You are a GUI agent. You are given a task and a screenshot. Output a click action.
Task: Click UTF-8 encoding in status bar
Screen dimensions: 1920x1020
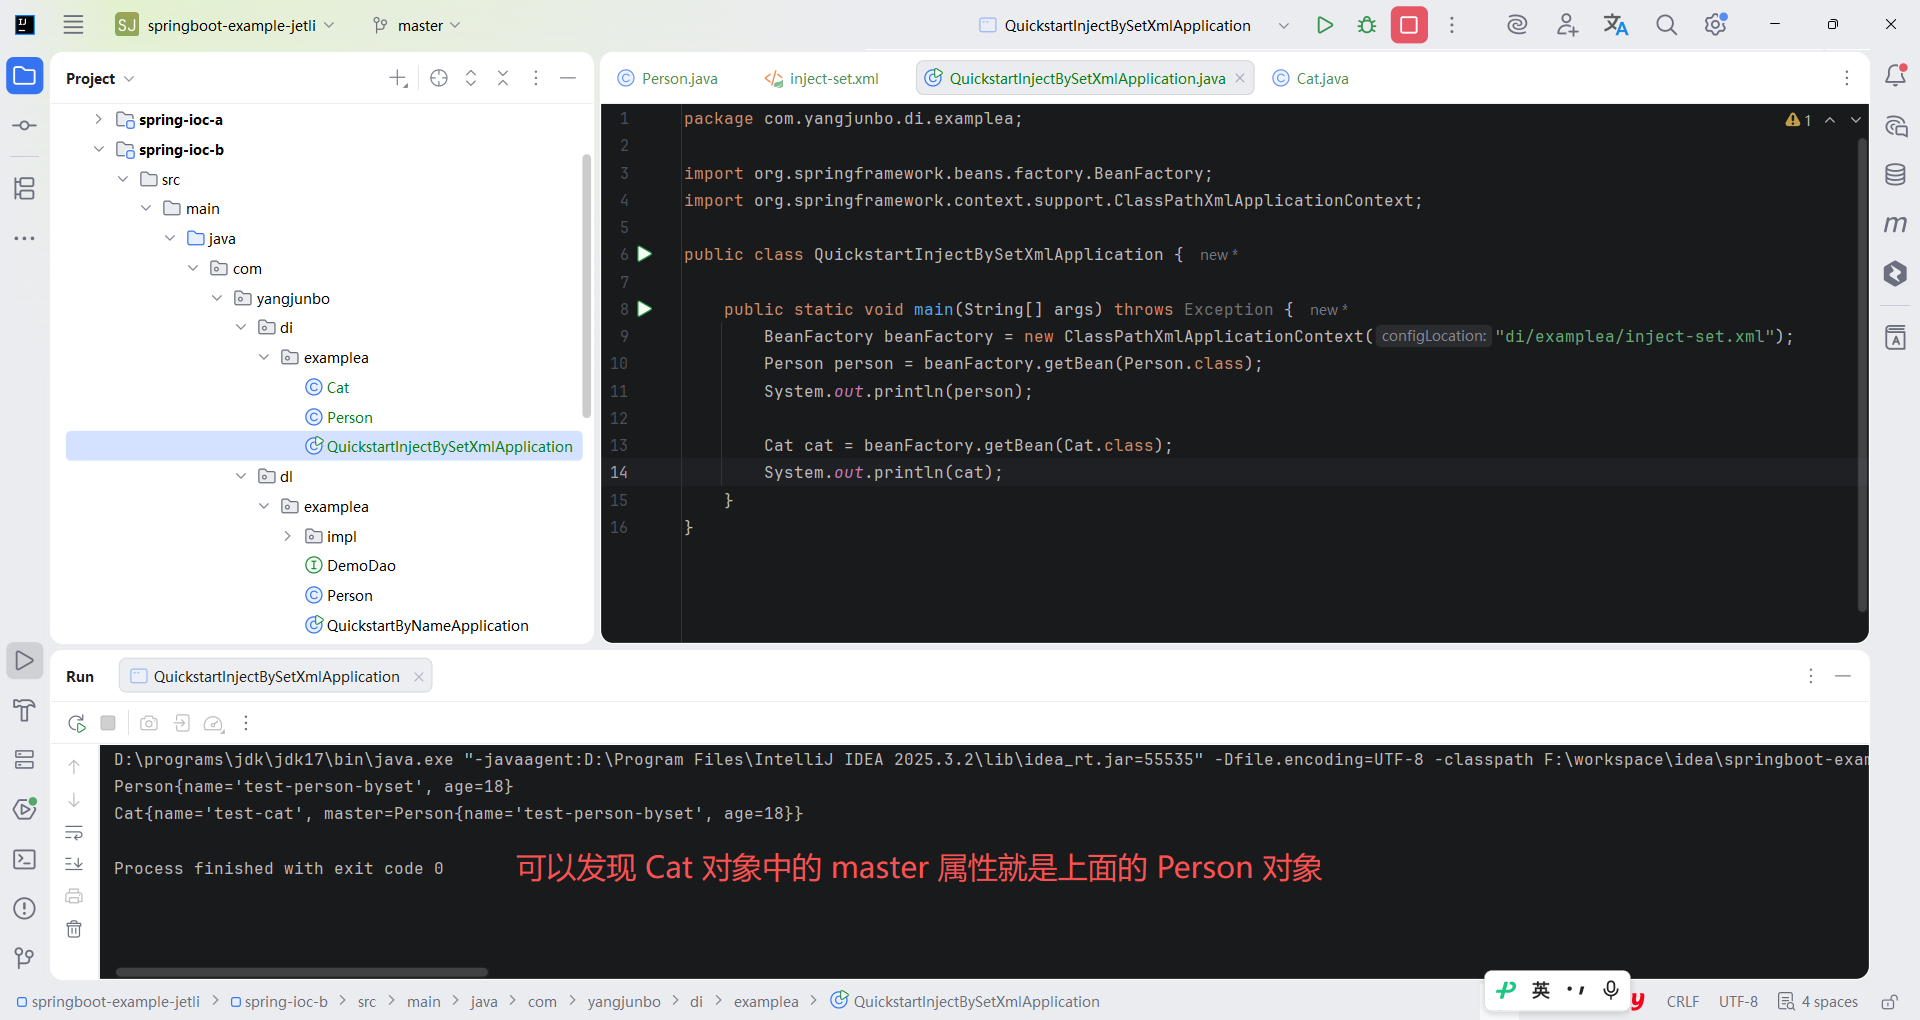click(1738, 1001)
